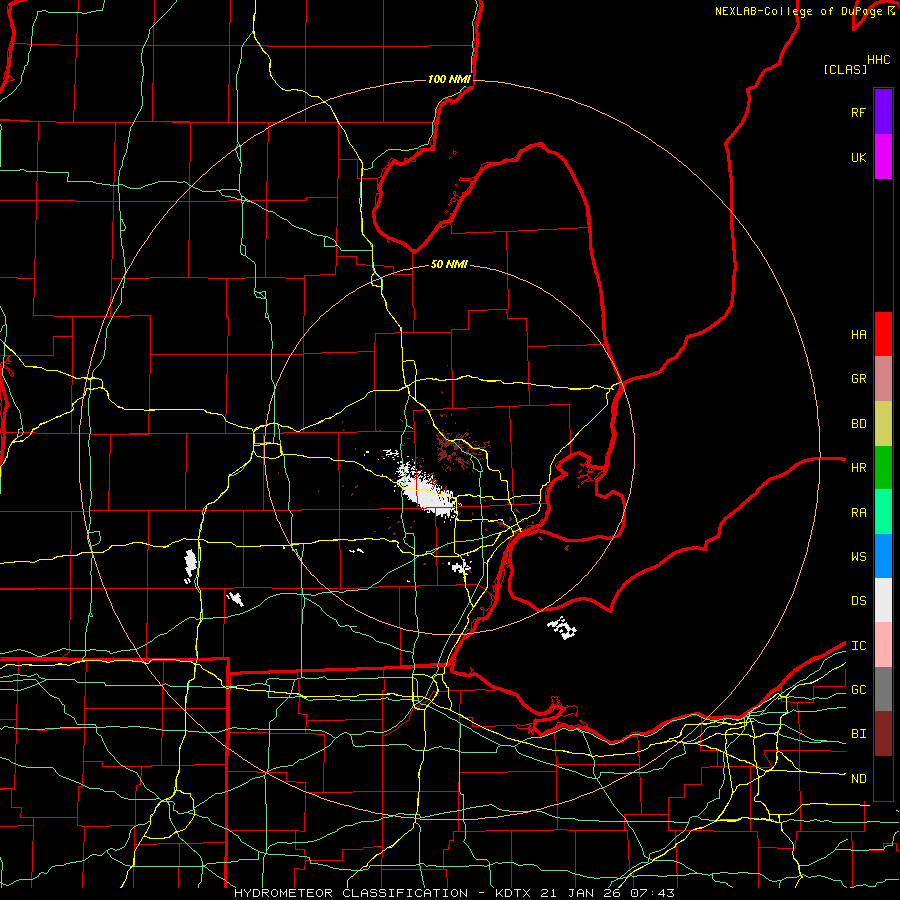Image resolution: width=900 pixels, height=900 pixels.
Task: Click the "50 NMI" range ring label
Action: coord(449,264)
